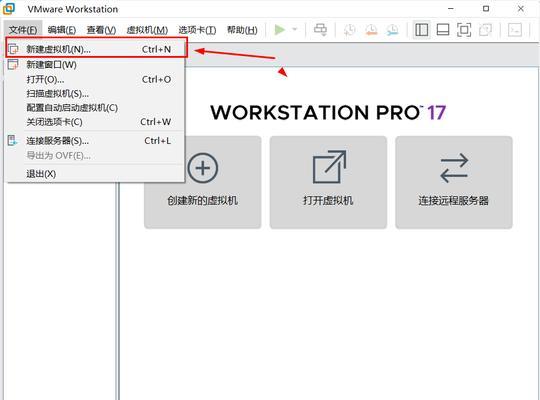Click the Unity mode toolbar icon

pos(485,30)
